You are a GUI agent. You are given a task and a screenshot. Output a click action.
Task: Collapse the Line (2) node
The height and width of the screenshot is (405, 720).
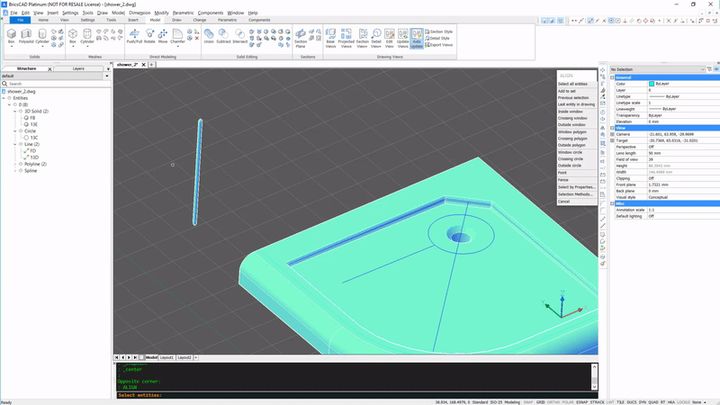(15, 144)
